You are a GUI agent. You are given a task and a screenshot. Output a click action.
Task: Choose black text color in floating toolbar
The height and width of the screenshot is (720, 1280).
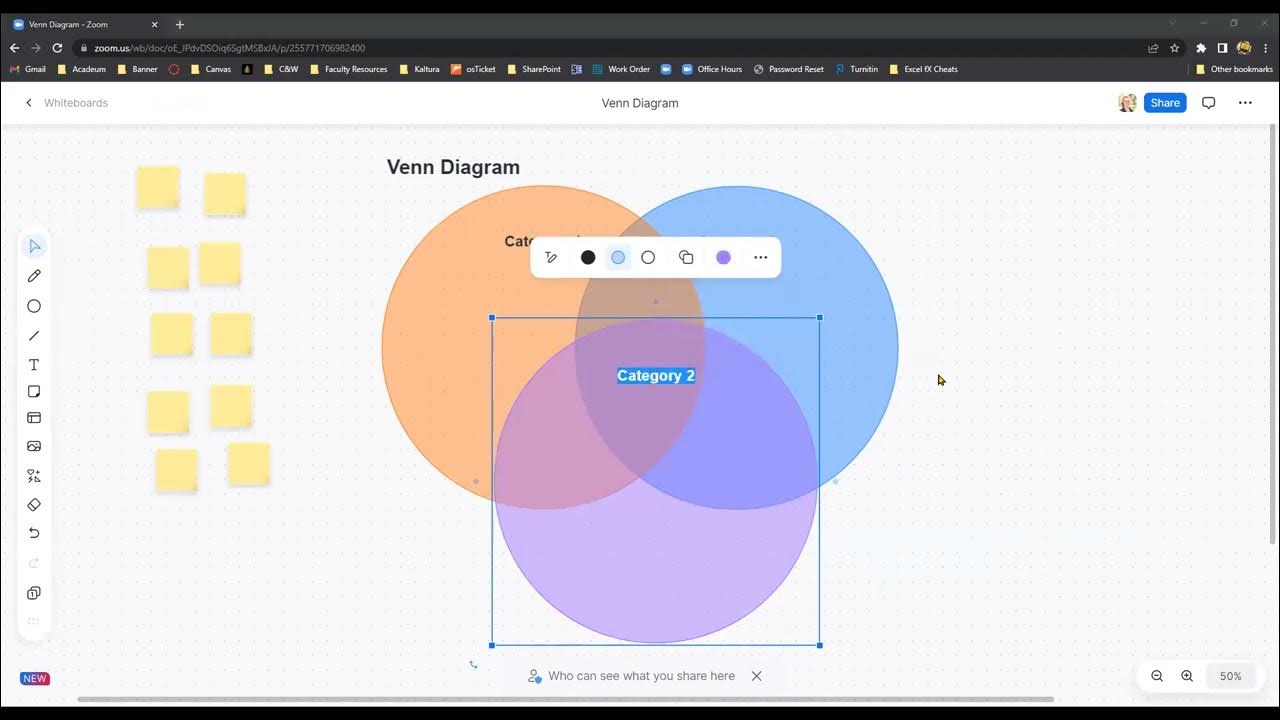pyautogui.click(x=588, y=257)
